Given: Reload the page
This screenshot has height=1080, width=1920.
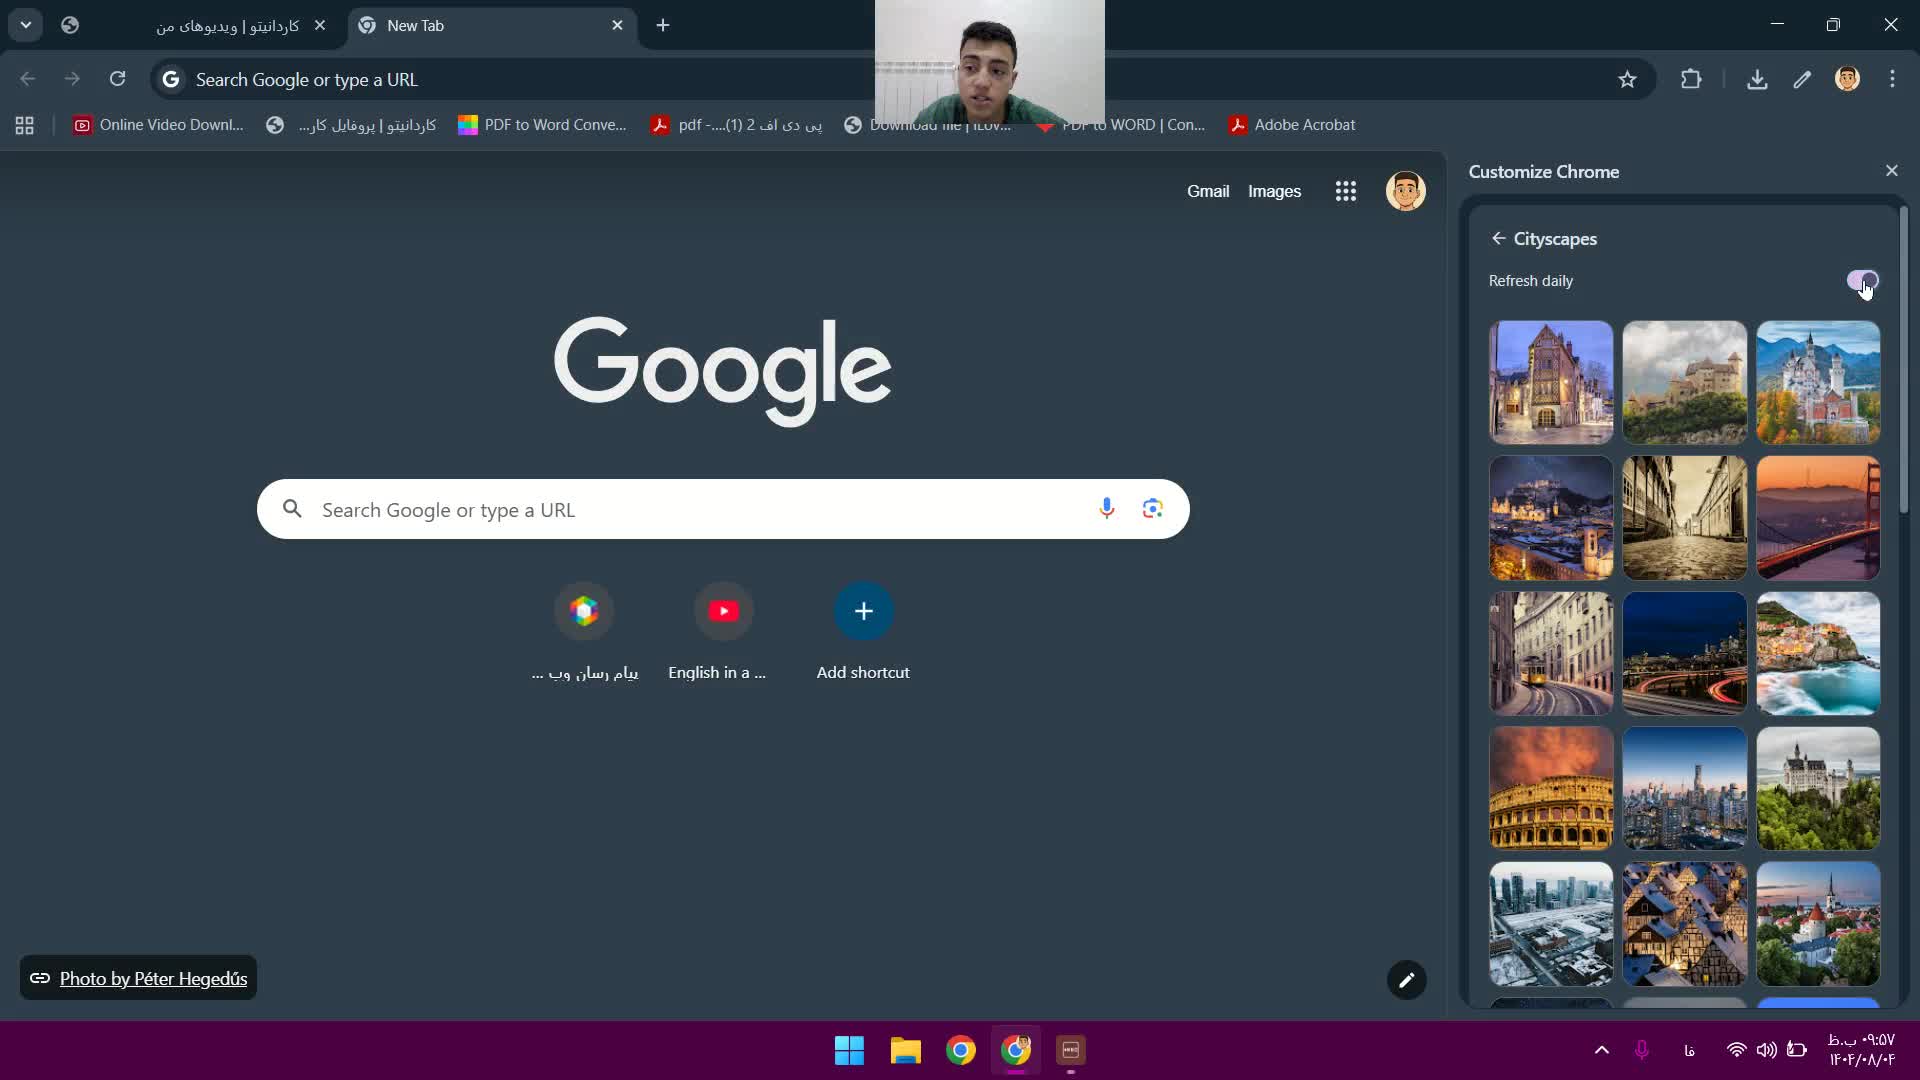Looking at the screenshot, I should 117,79.
